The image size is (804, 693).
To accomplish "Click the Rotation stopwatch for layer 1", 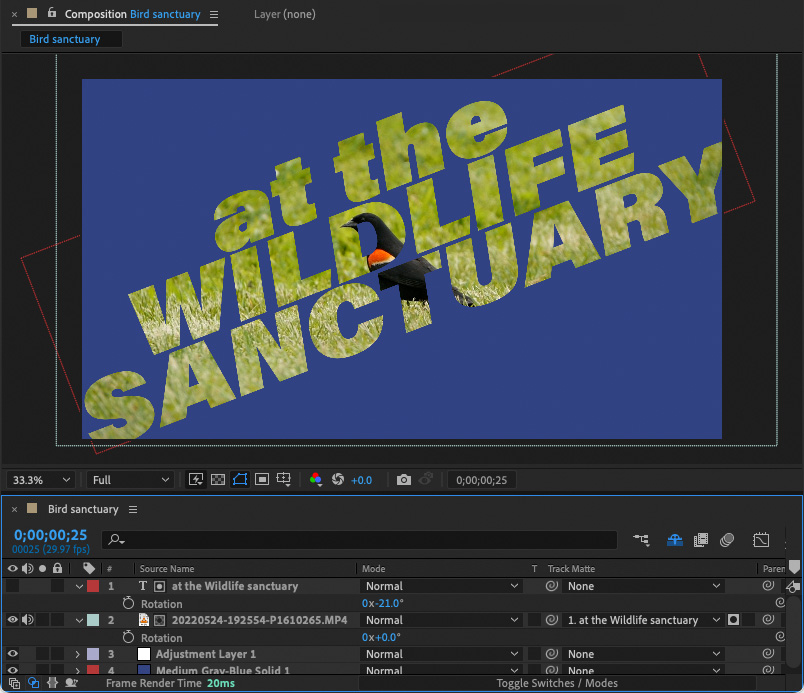I will [x=128, y=603].
